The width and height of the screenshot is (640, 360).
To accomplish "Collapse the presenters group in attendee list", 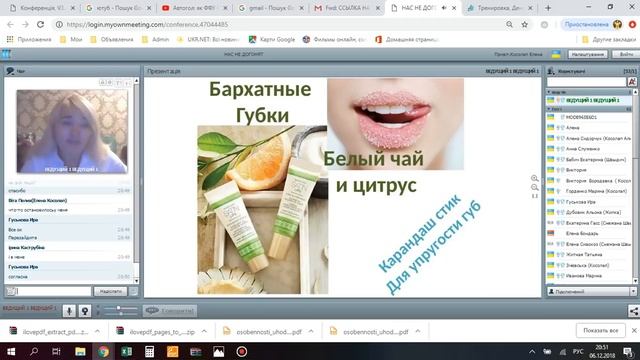I will (x=549, y=92).
